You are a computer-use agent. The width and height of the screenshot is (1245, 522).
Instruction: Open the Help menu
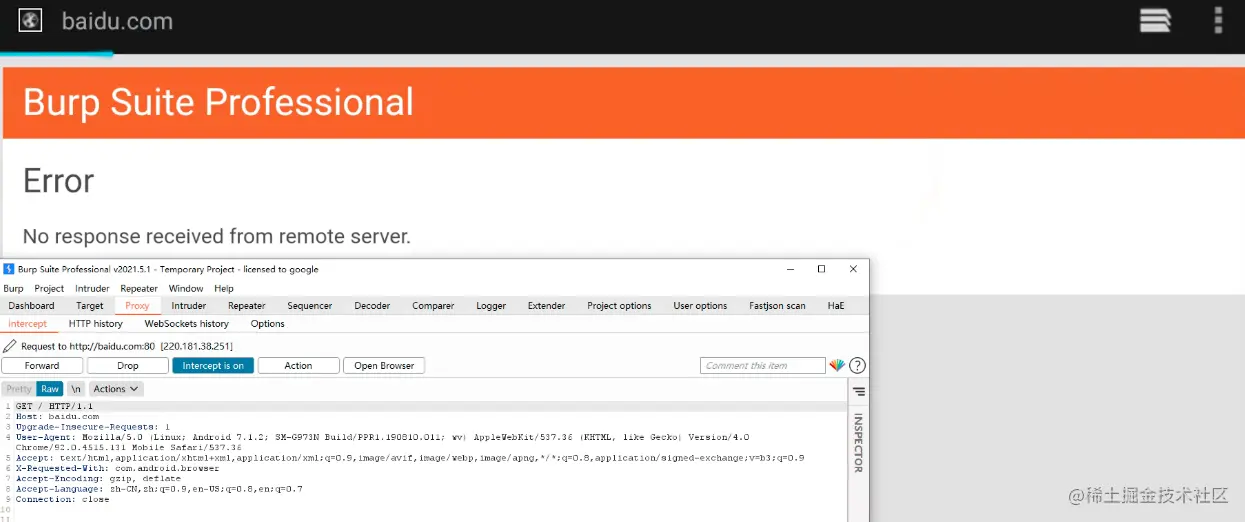coord(224,288)
